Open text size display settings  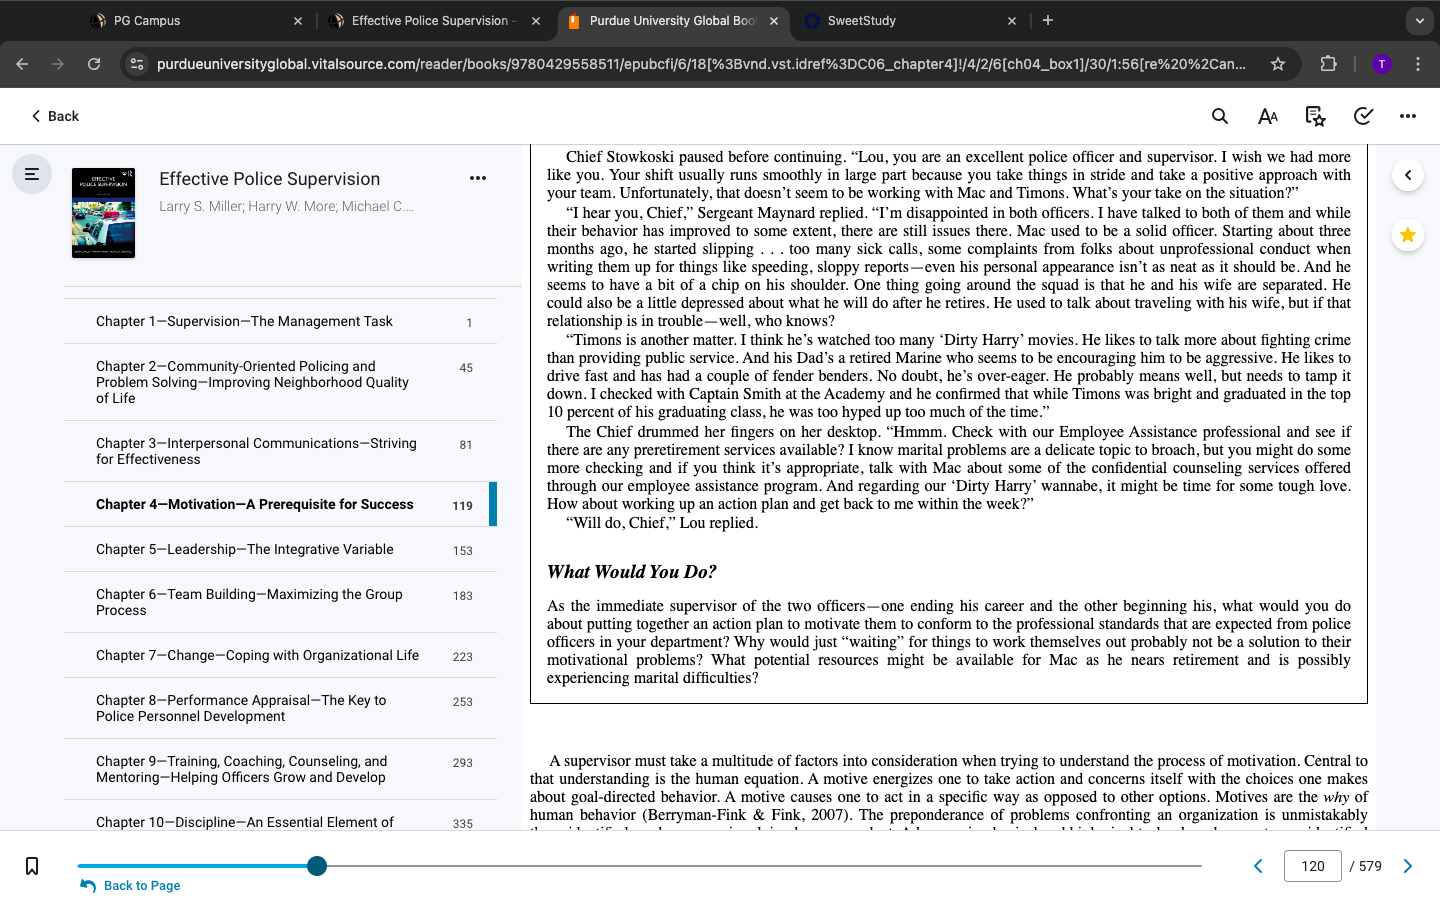tap(1267, 116)
